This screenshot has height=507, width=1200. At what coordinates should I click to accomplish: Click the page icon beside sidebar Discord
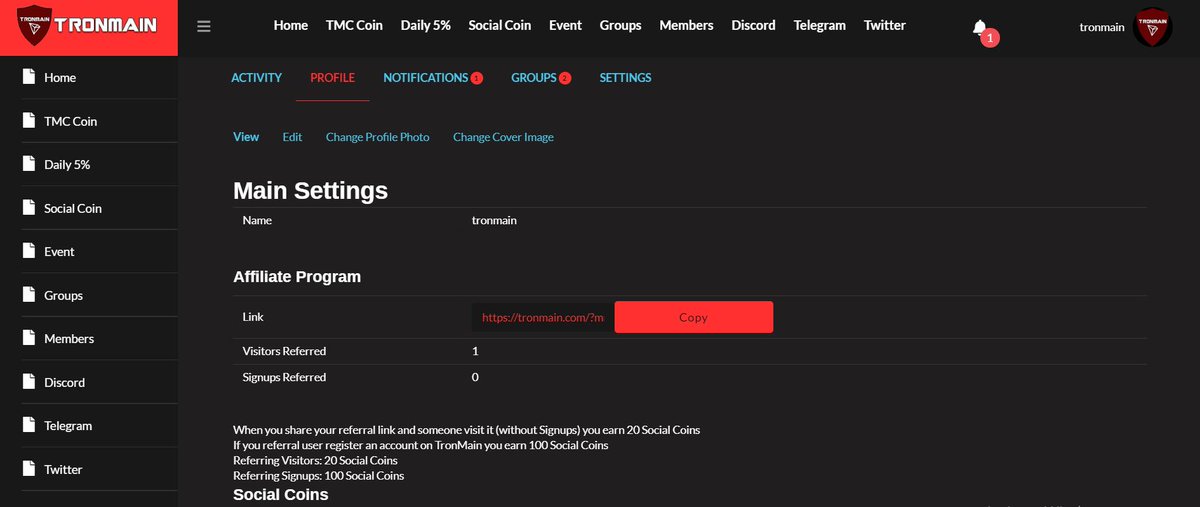(29, 382)
